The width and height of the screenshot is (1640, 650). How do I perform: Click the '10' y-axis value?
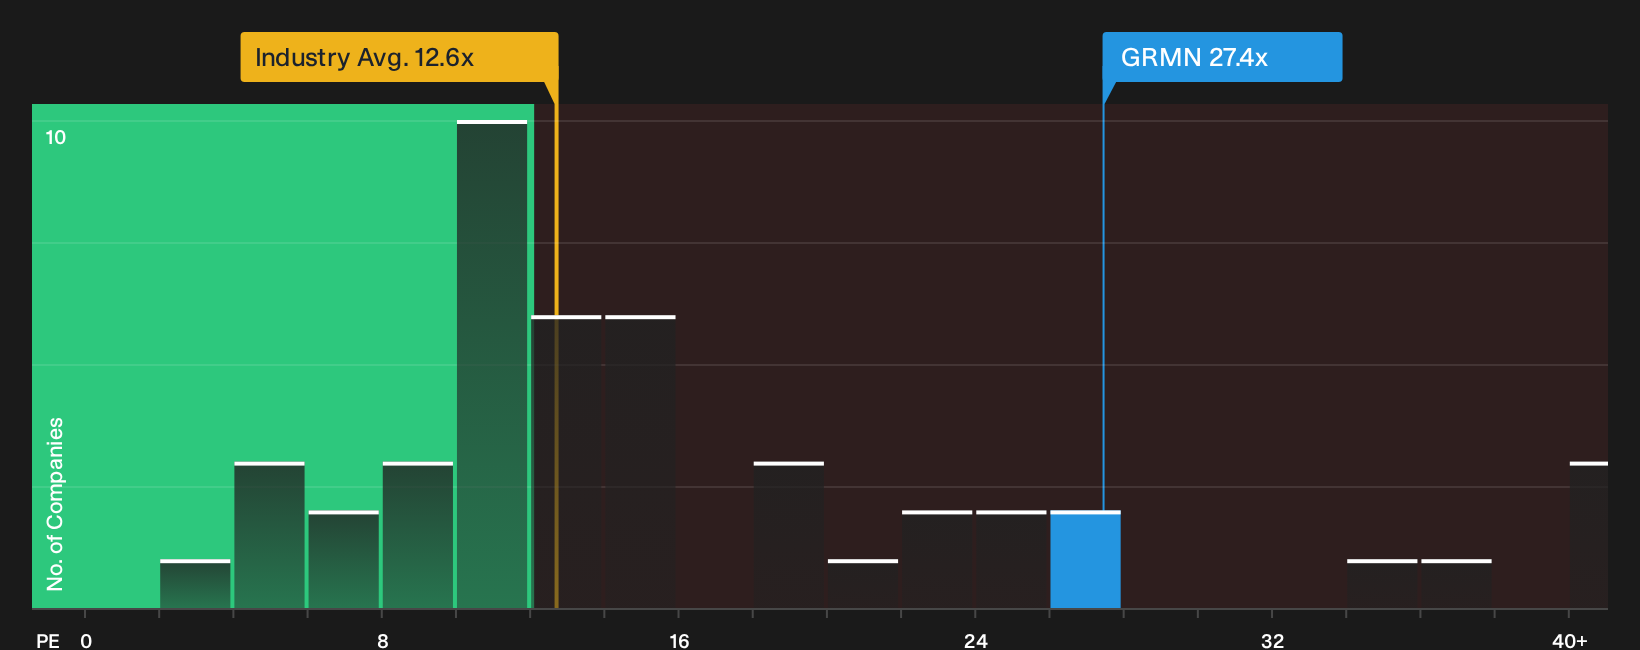pos(56,137)
